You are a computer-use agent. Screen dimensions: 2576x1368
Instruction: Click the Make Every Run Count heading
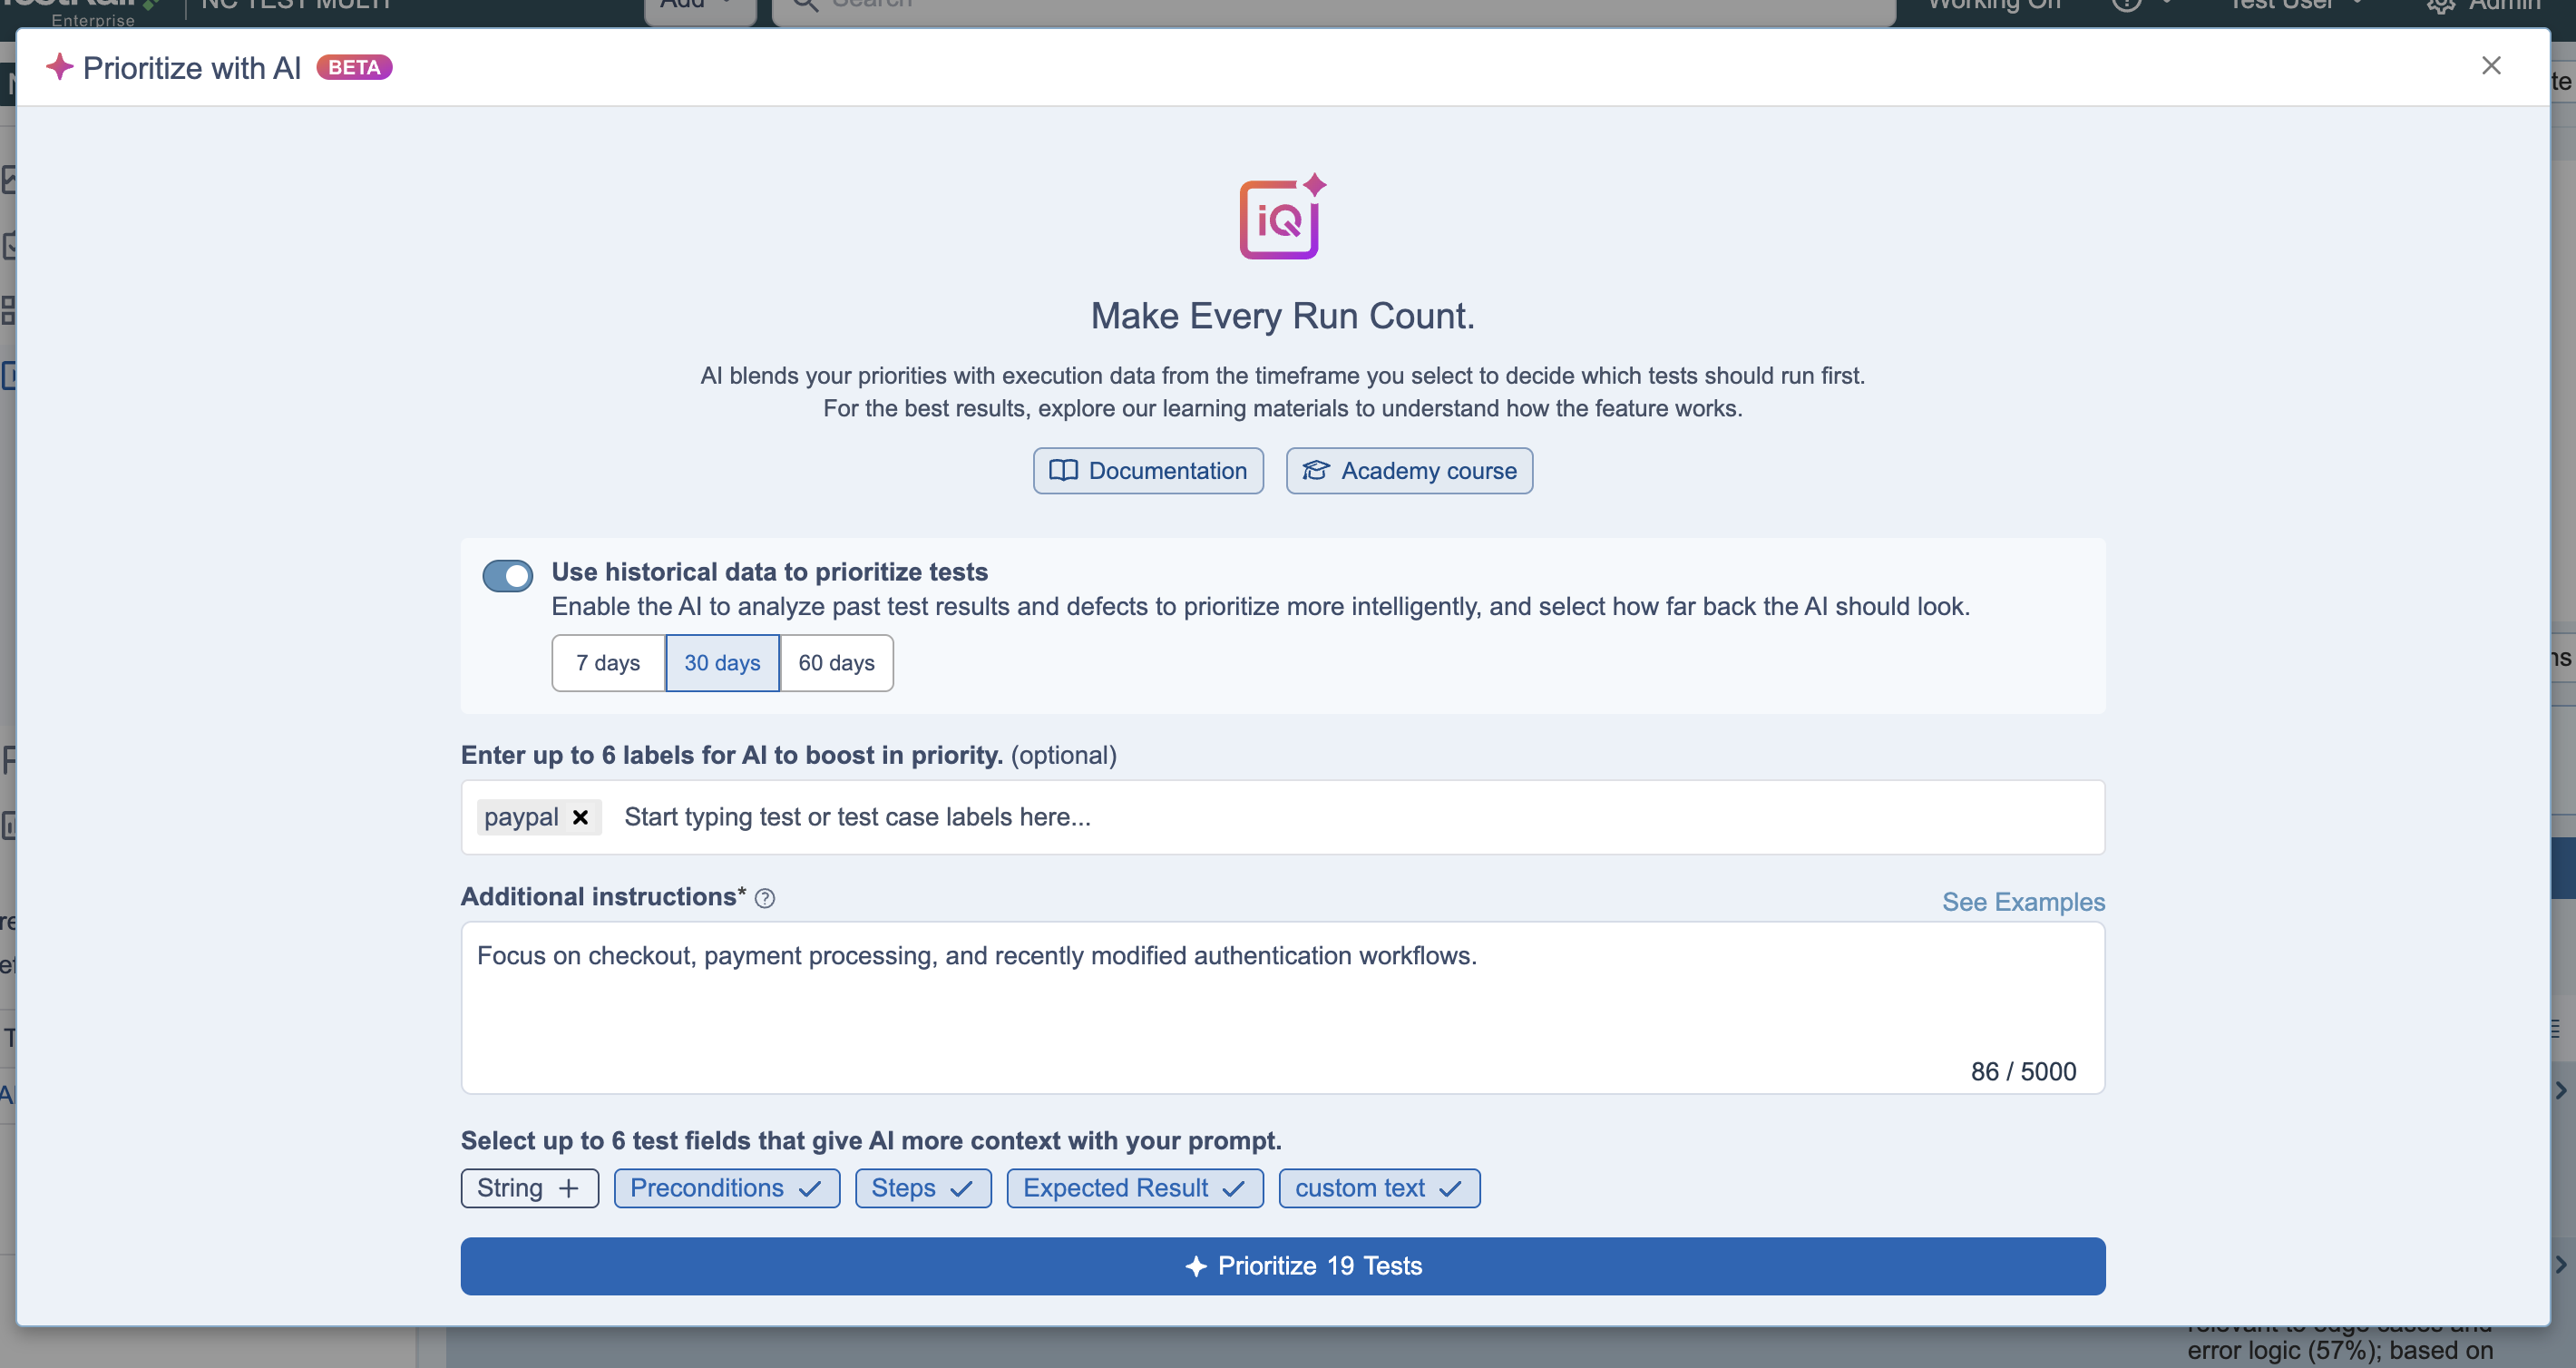pyautogui.click(x=1283, y=316)
